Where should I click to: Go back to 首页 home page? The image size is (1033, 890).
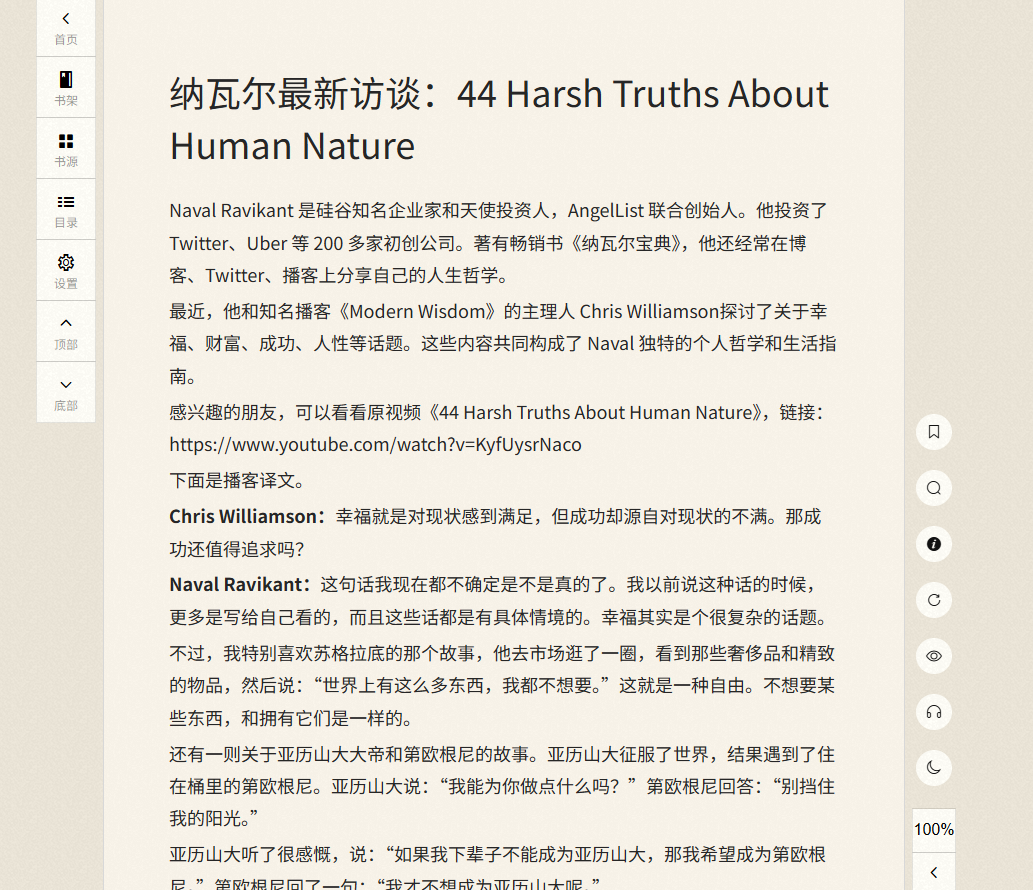[x=66, y=28]
